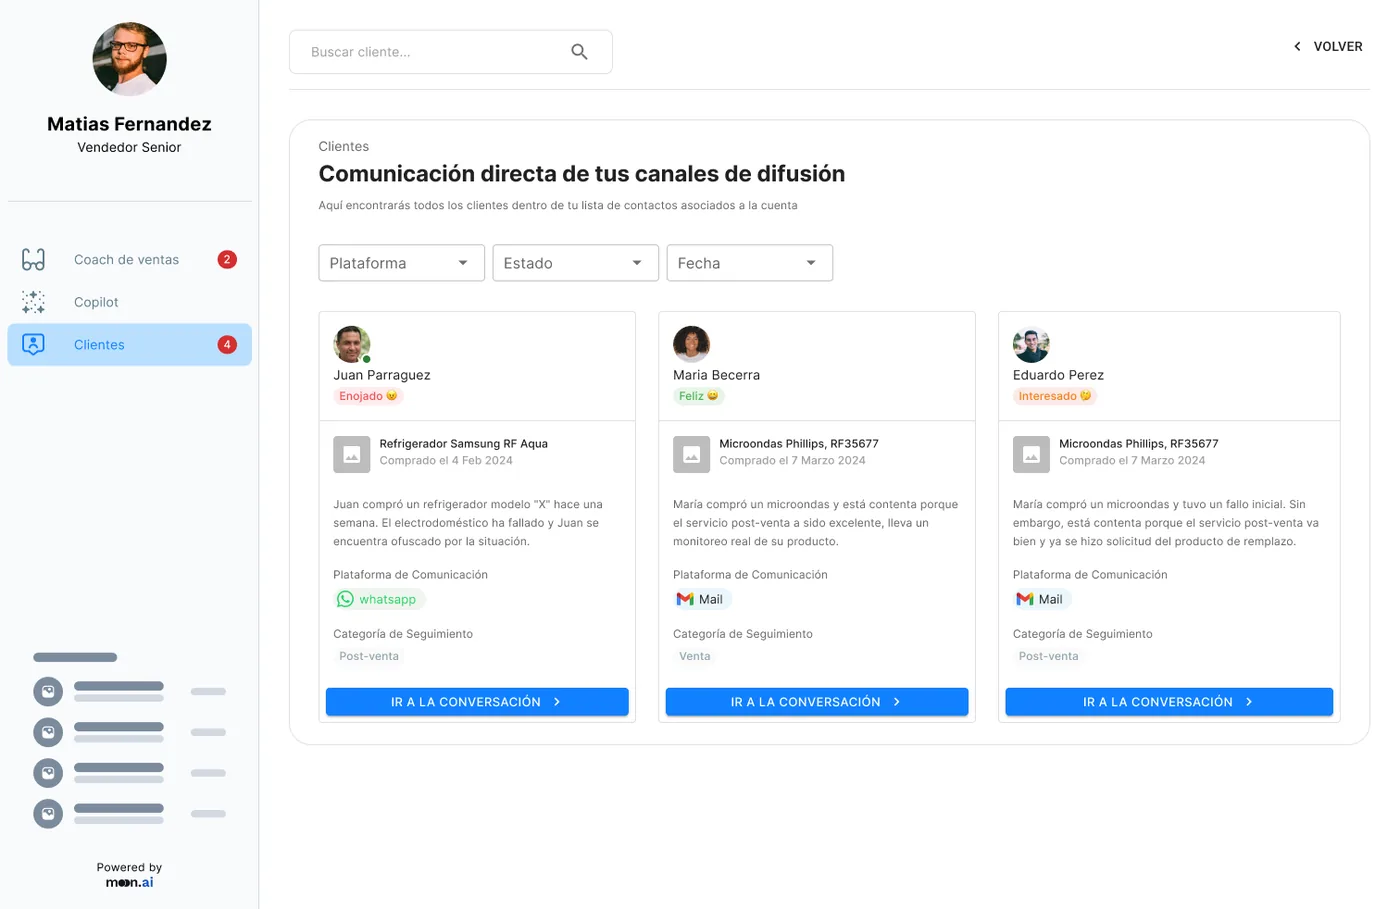This screenshot has width=1400, height=909.
Task: Click the Refrigerador Samsung product image placeholder
Action: click(352, 454)
